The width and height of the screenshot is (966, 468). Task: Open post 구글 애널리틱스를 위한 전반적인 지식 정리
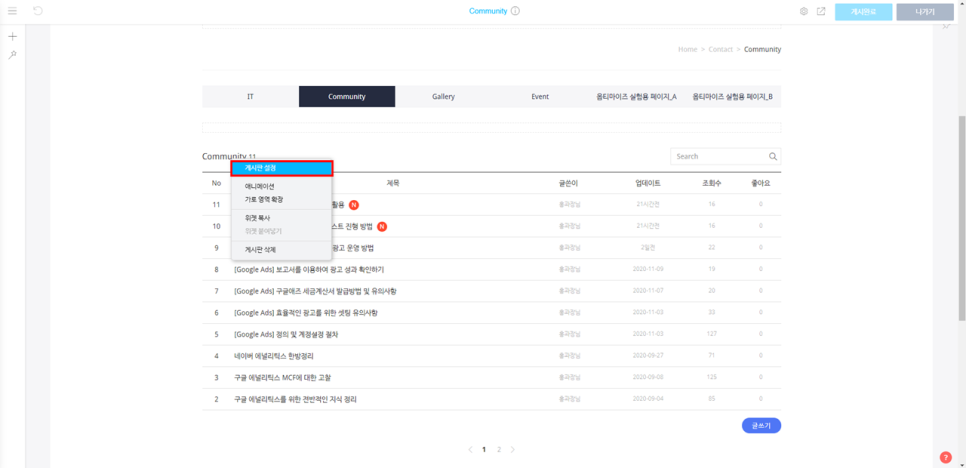(x=296, y=399)
